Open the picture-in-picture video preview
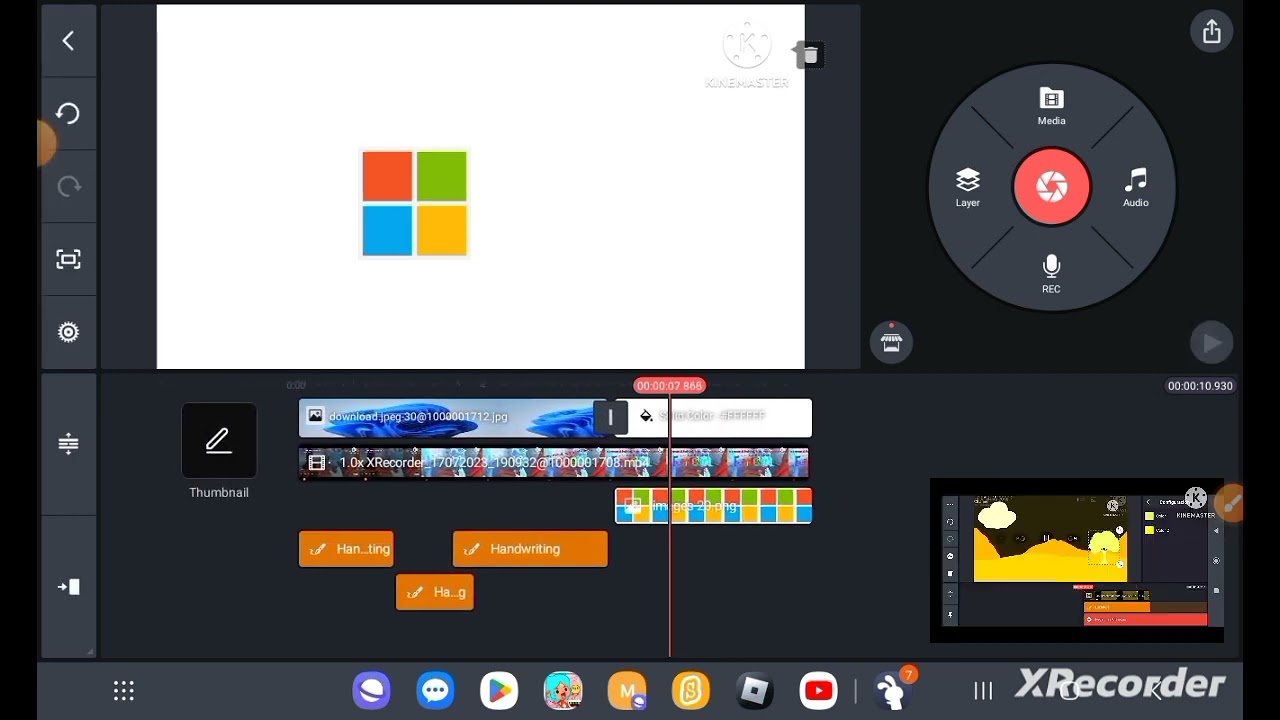Image resolution: width=1280 pixels, height=720 pixels. click(1077, 560)
